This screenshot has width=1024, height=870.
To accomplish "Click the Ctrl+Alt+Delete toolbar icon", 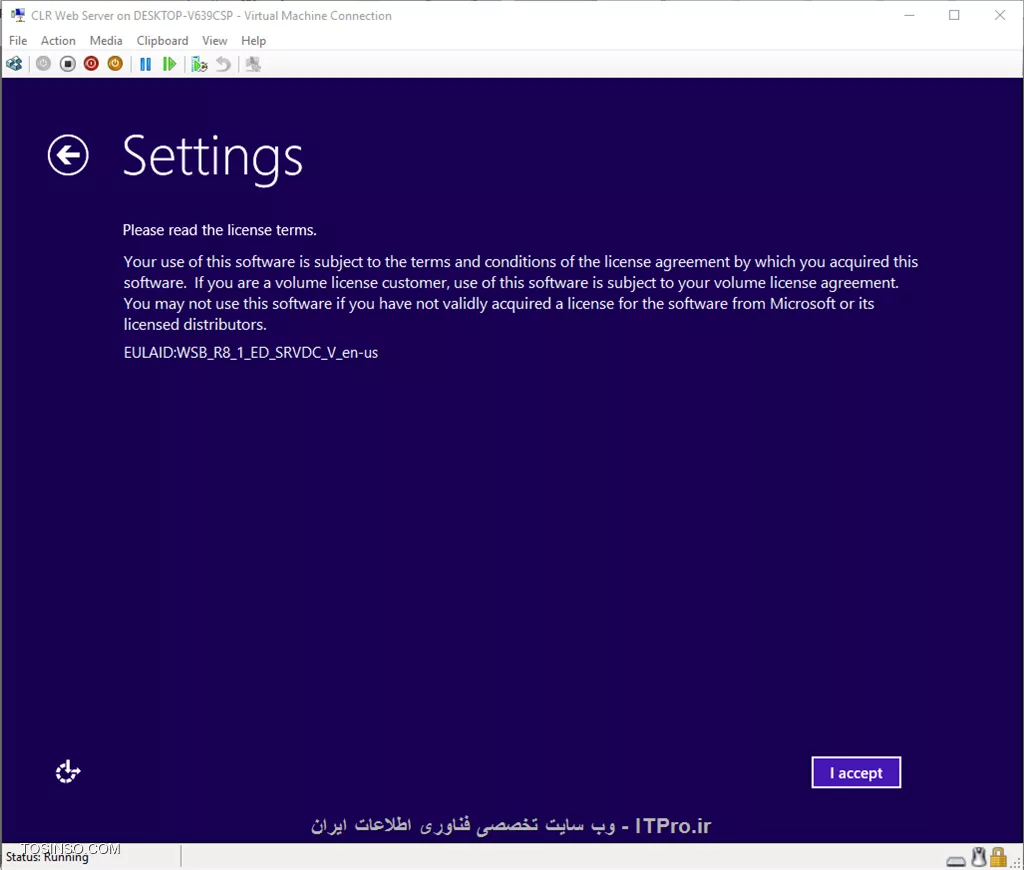I will click(x=14, y=64).
